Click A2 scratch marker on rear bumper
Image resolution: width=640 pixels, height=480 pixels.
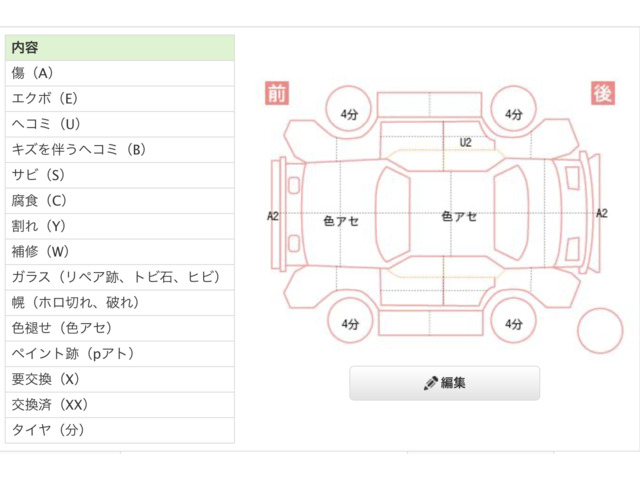pos(601,213)
